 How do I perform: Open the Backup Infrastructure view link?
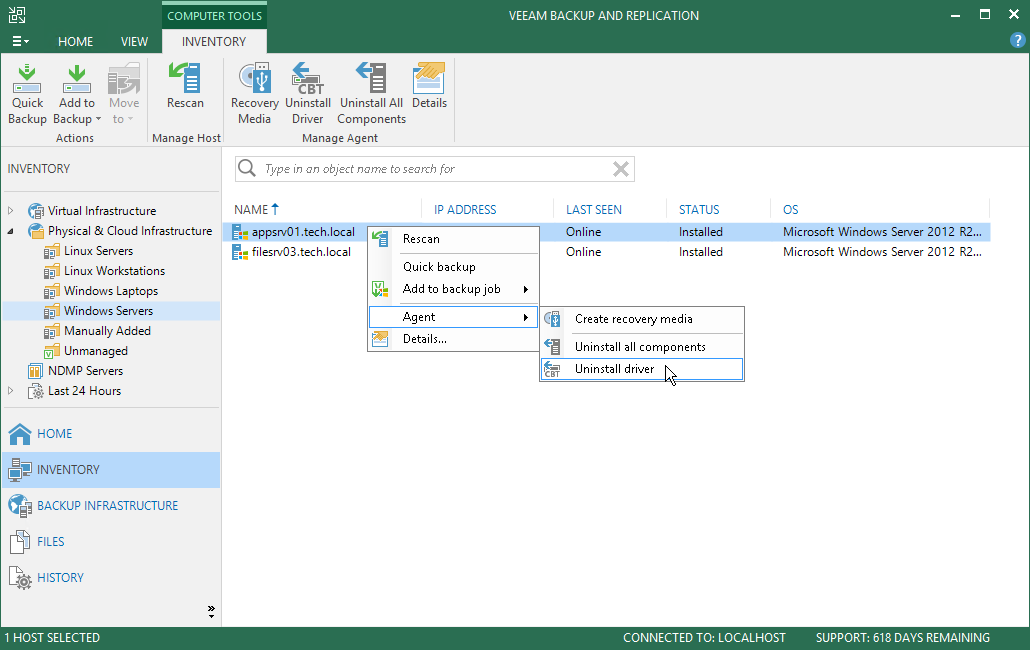(108, 506)
